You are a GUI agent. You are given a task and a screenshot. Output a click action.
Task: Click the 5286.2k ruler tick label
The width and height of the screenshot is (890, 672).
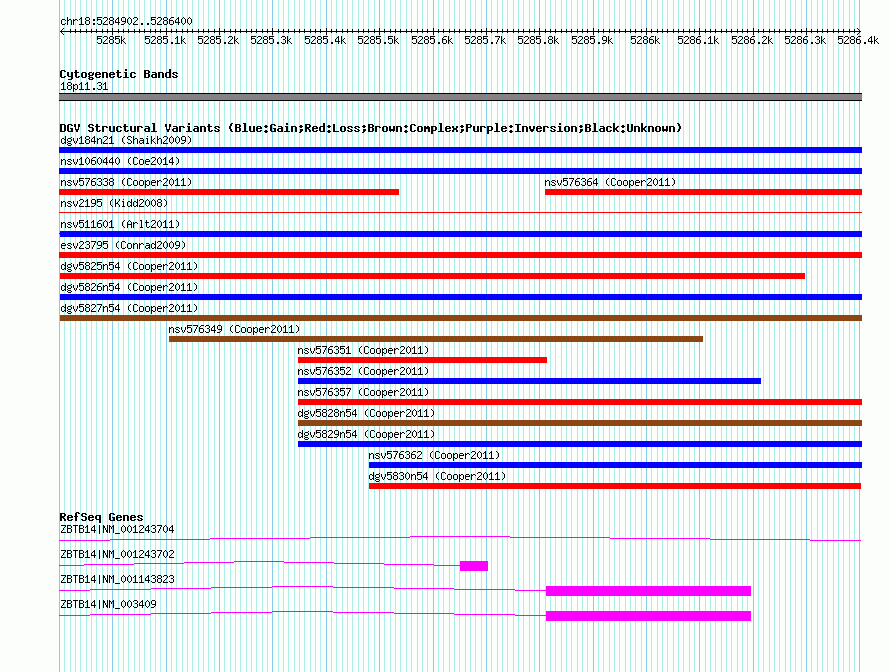(x=752, y=40)
